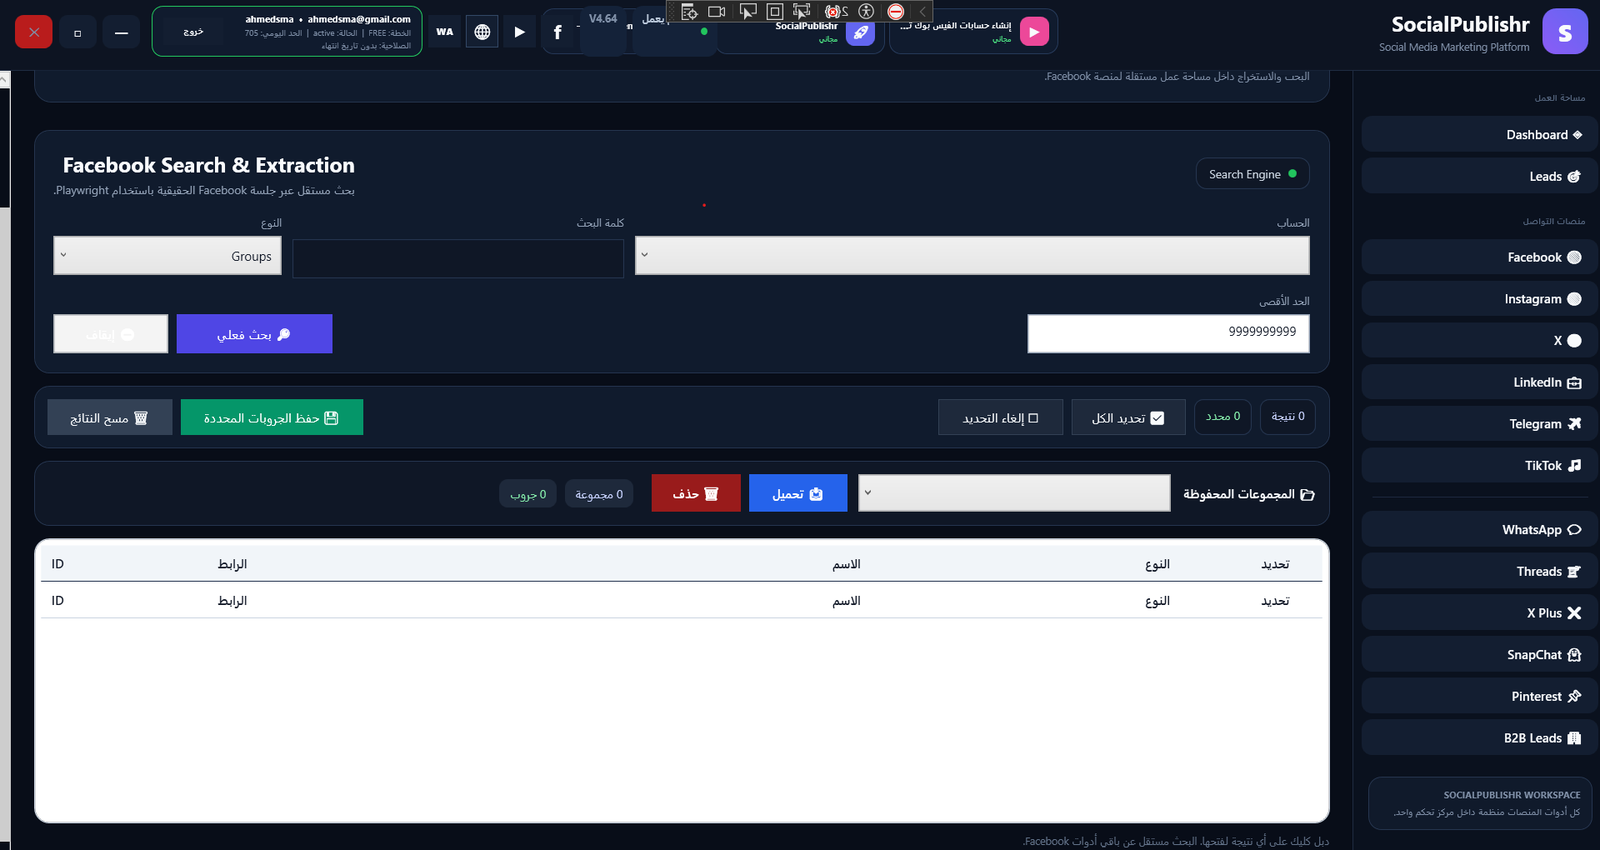
Task: Open Threads via its sidebar icon
Action: click(1574, 572)
